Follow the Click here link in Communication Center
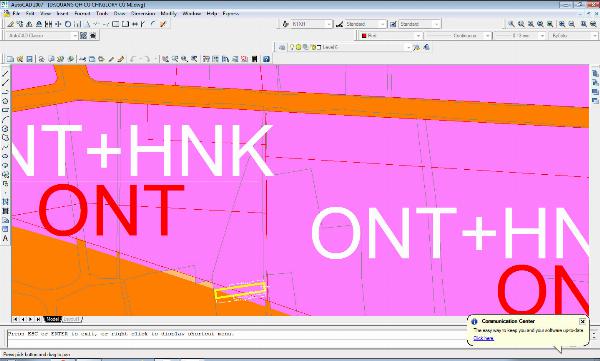The height and width of the screenshot is (361, 600). point(483,338)
